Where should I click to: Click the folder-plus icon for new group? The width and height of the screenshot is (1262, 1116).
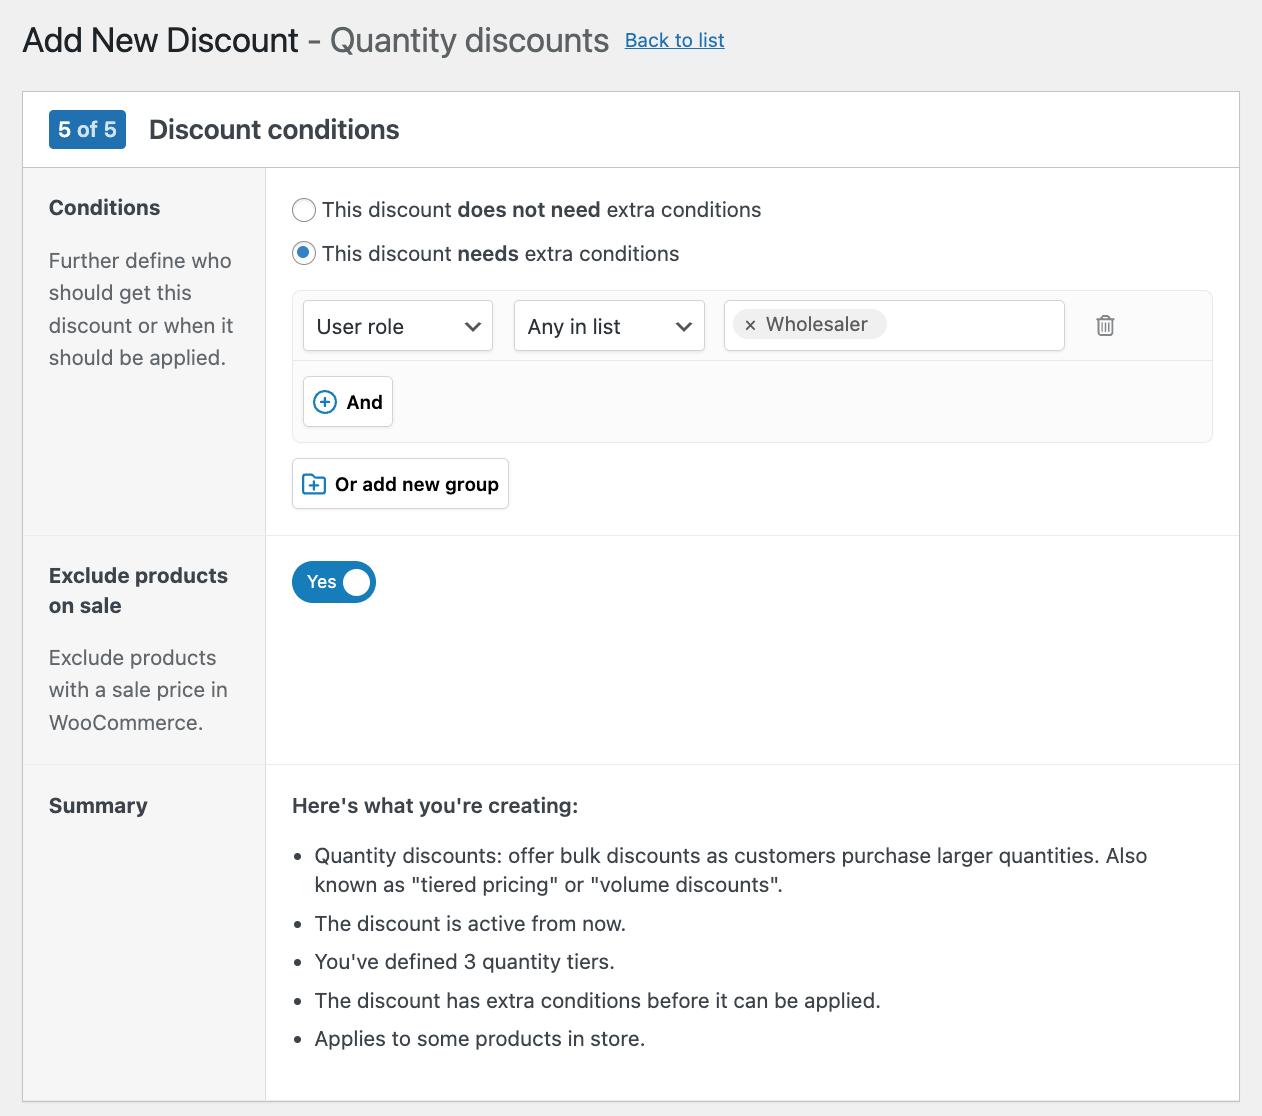(x=314, y=484)
